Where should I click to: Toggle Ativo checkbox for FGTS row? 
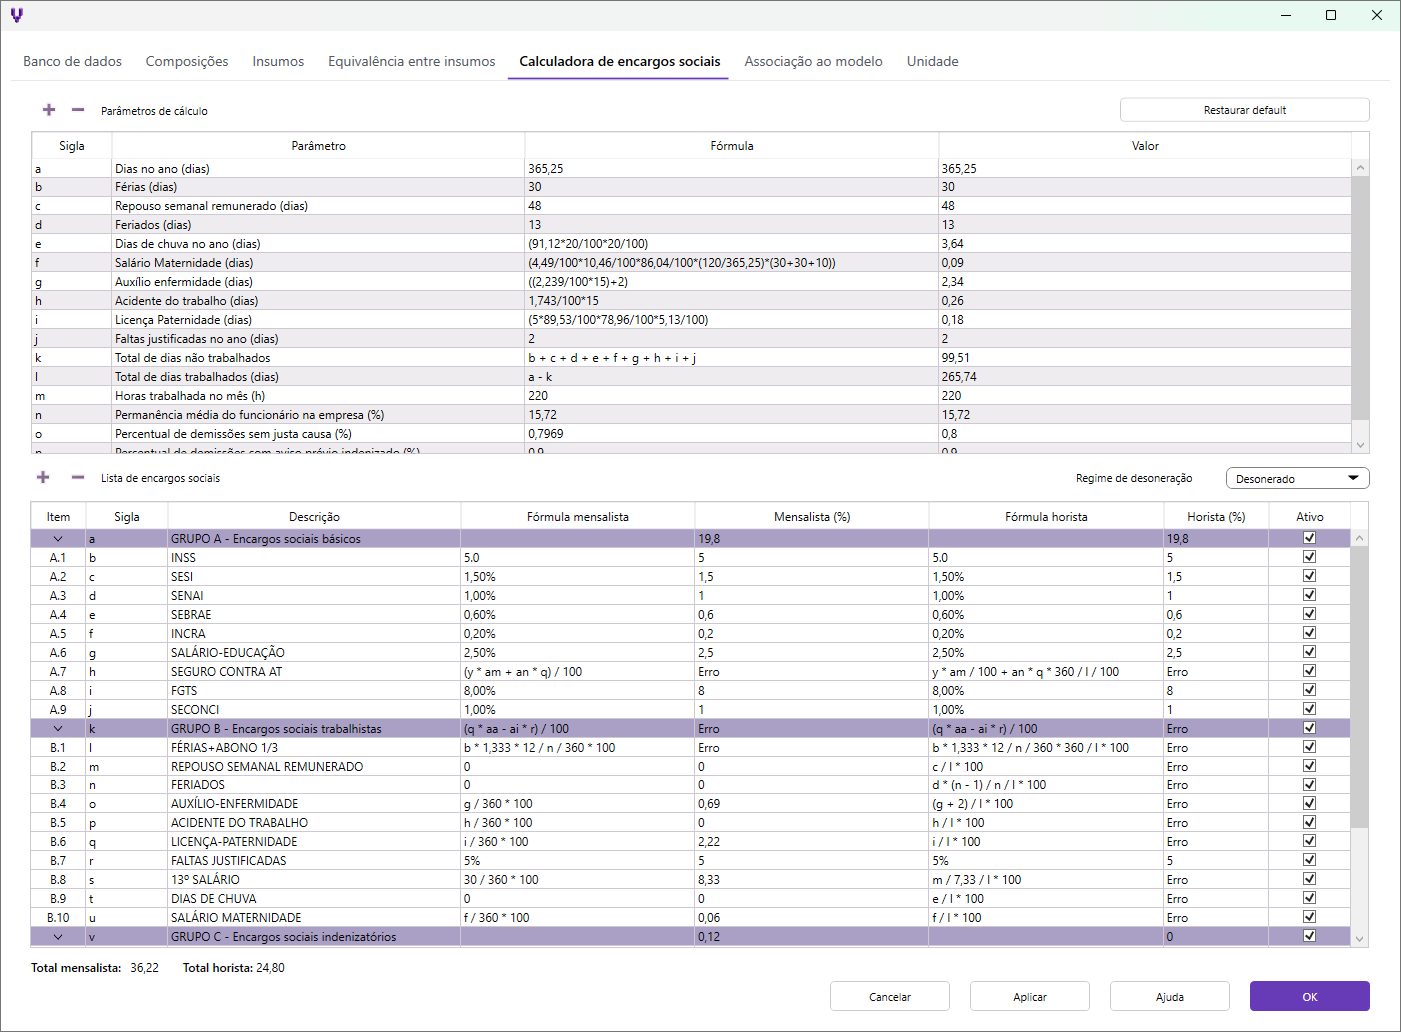[1309, 690]
